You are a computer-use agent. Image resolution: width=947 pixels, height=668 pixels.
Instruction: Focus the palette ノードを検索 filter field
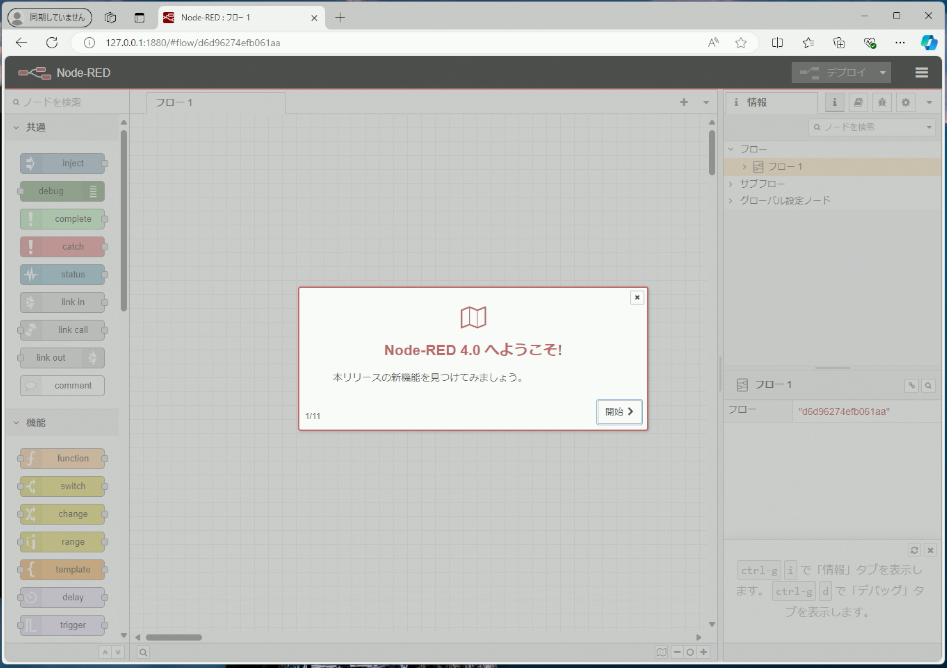(x=66, y=103)
